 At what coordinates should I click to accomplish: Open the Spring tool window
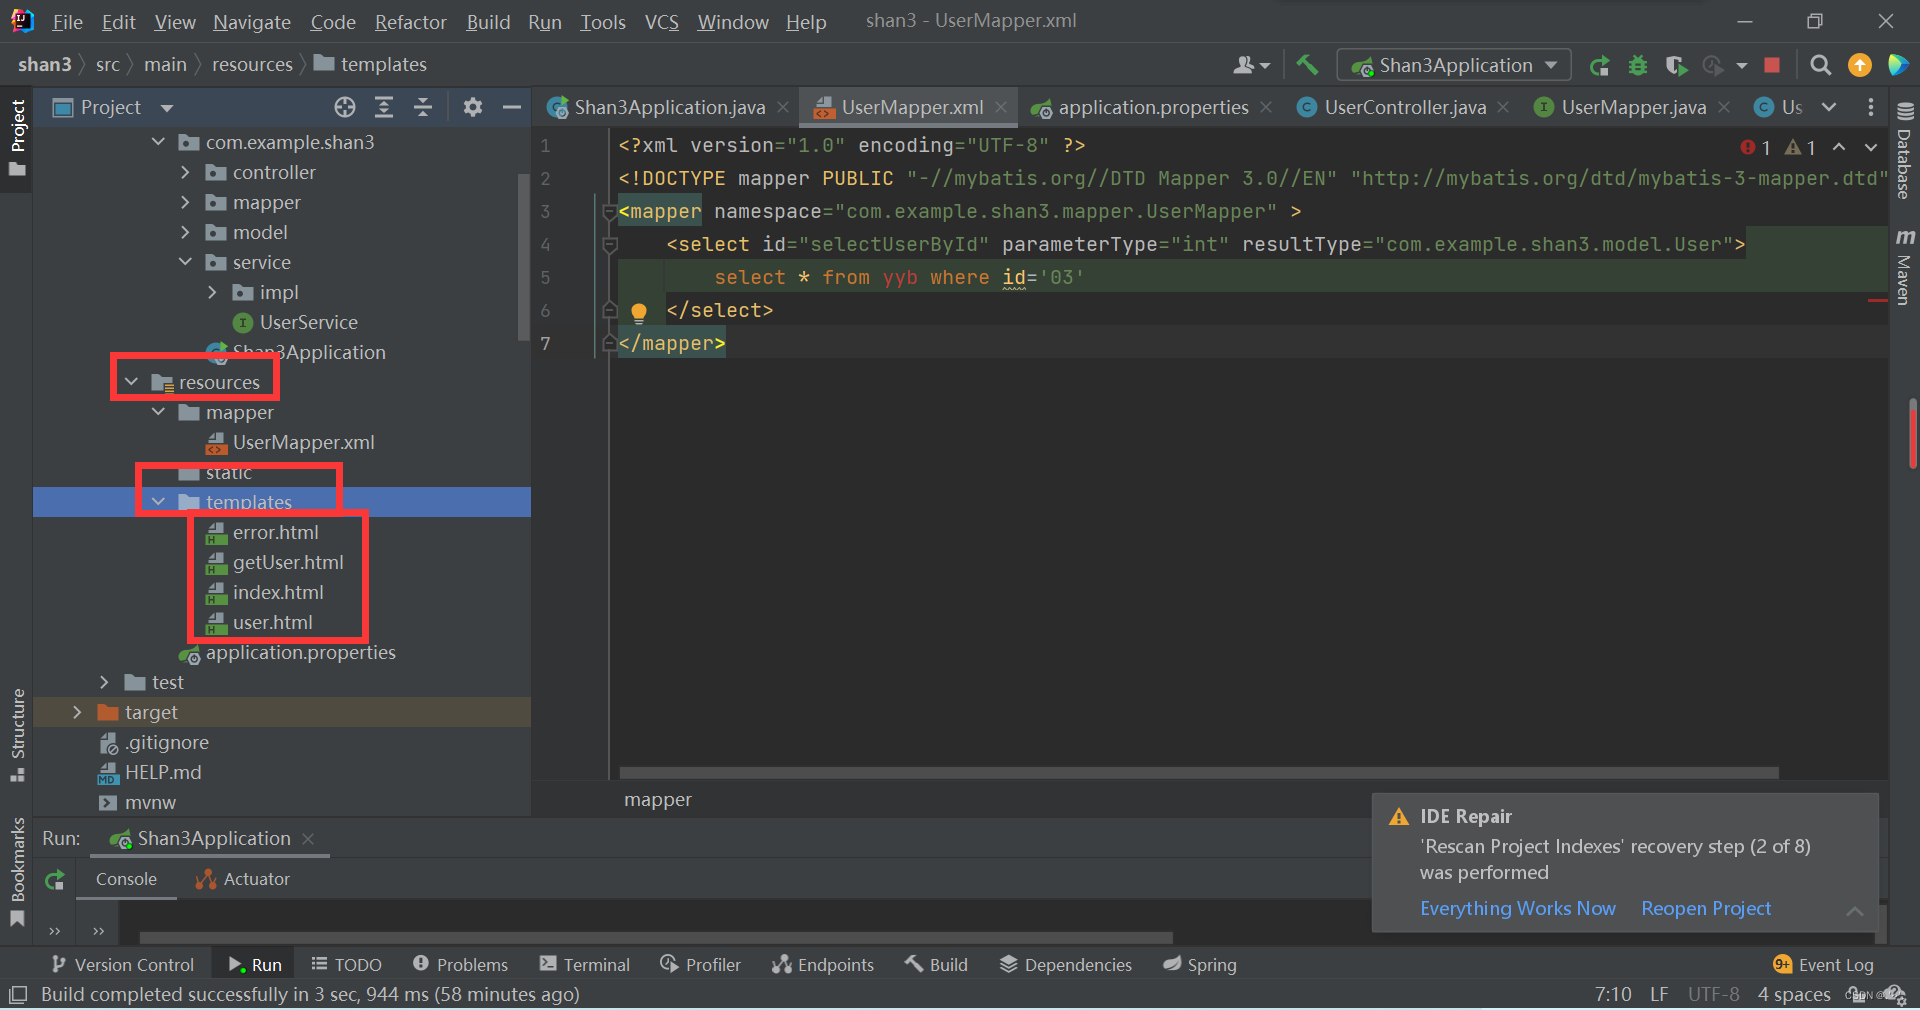pyautogui.click(x=1200, y=965)
